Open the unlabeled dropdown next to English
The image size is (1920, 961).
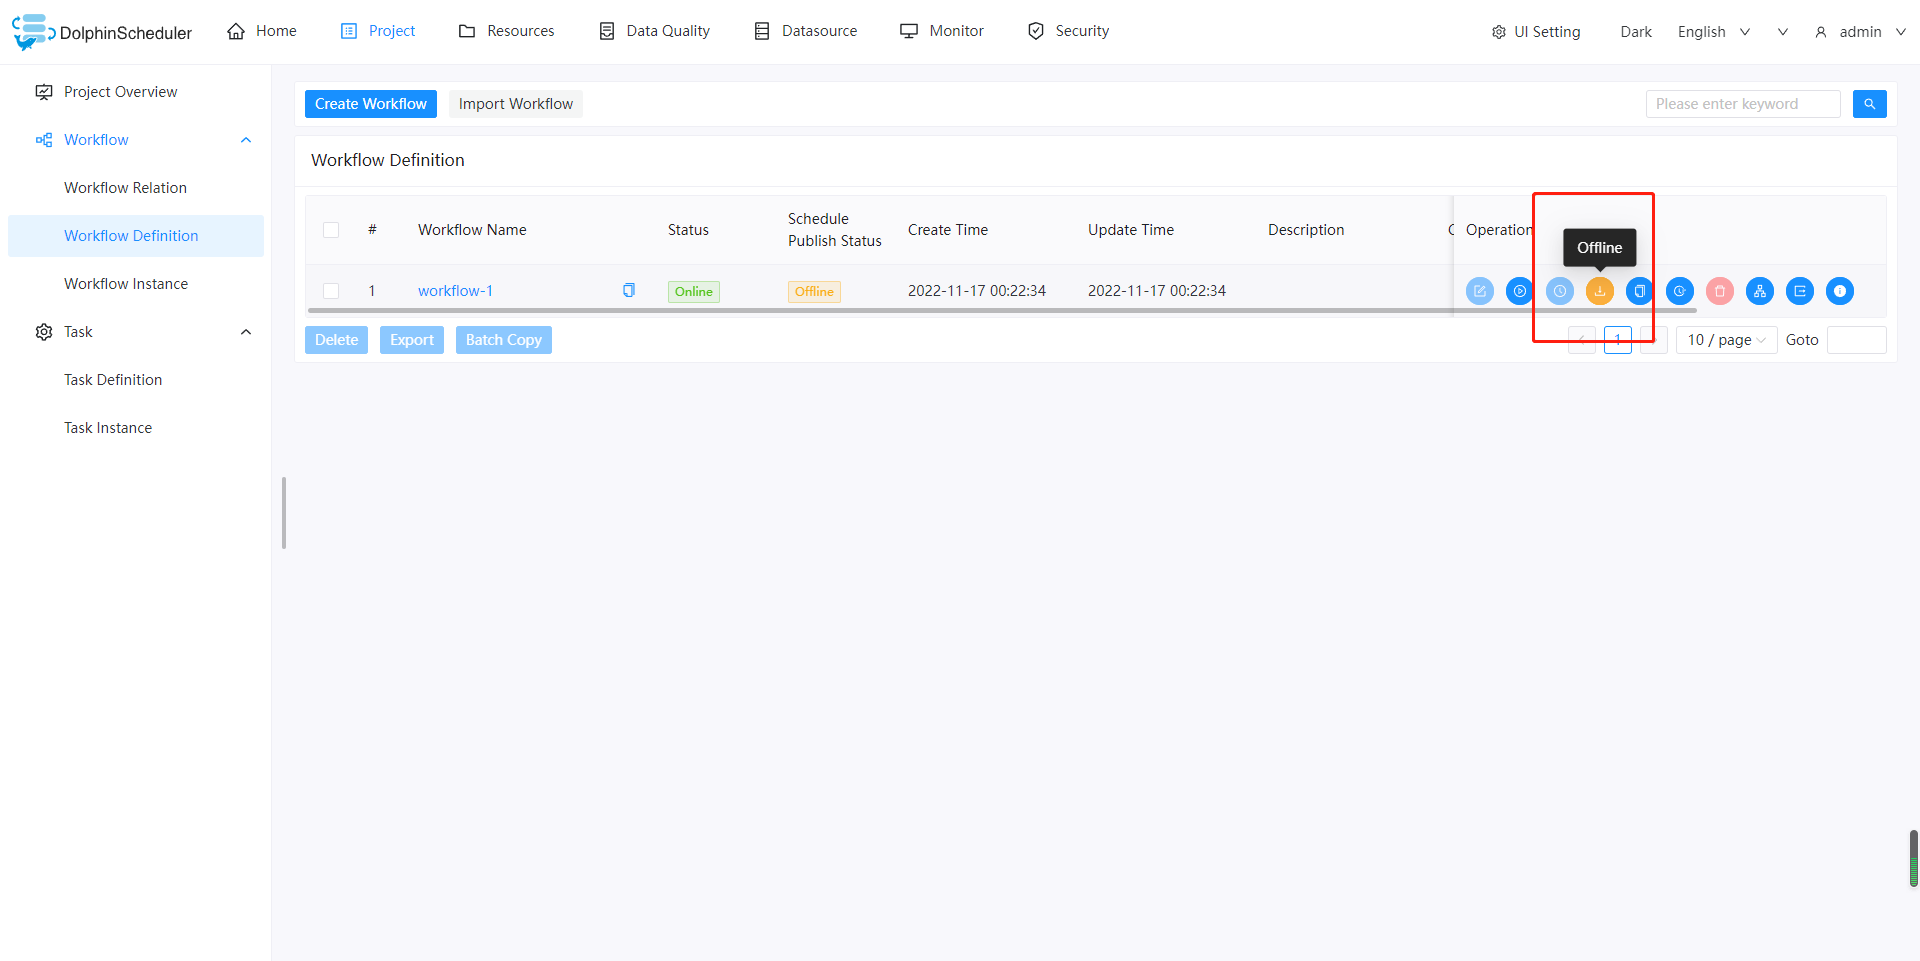tap(1783, 32)
